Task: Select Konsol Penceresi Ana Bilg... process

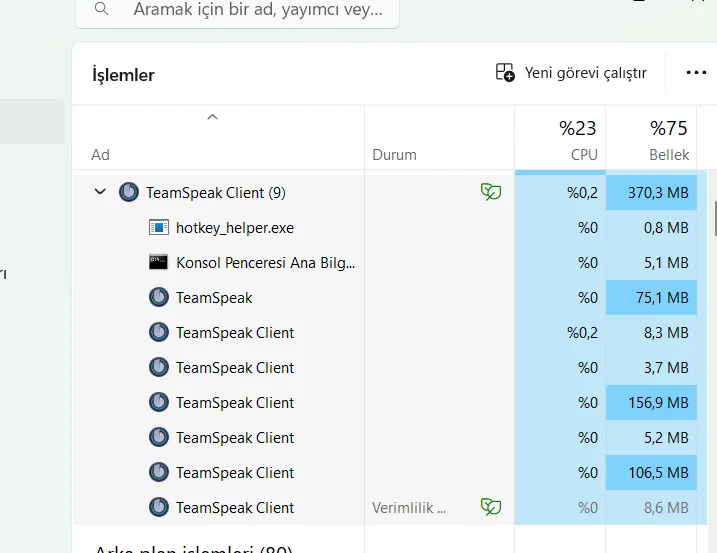Action: tap(266, 263)
